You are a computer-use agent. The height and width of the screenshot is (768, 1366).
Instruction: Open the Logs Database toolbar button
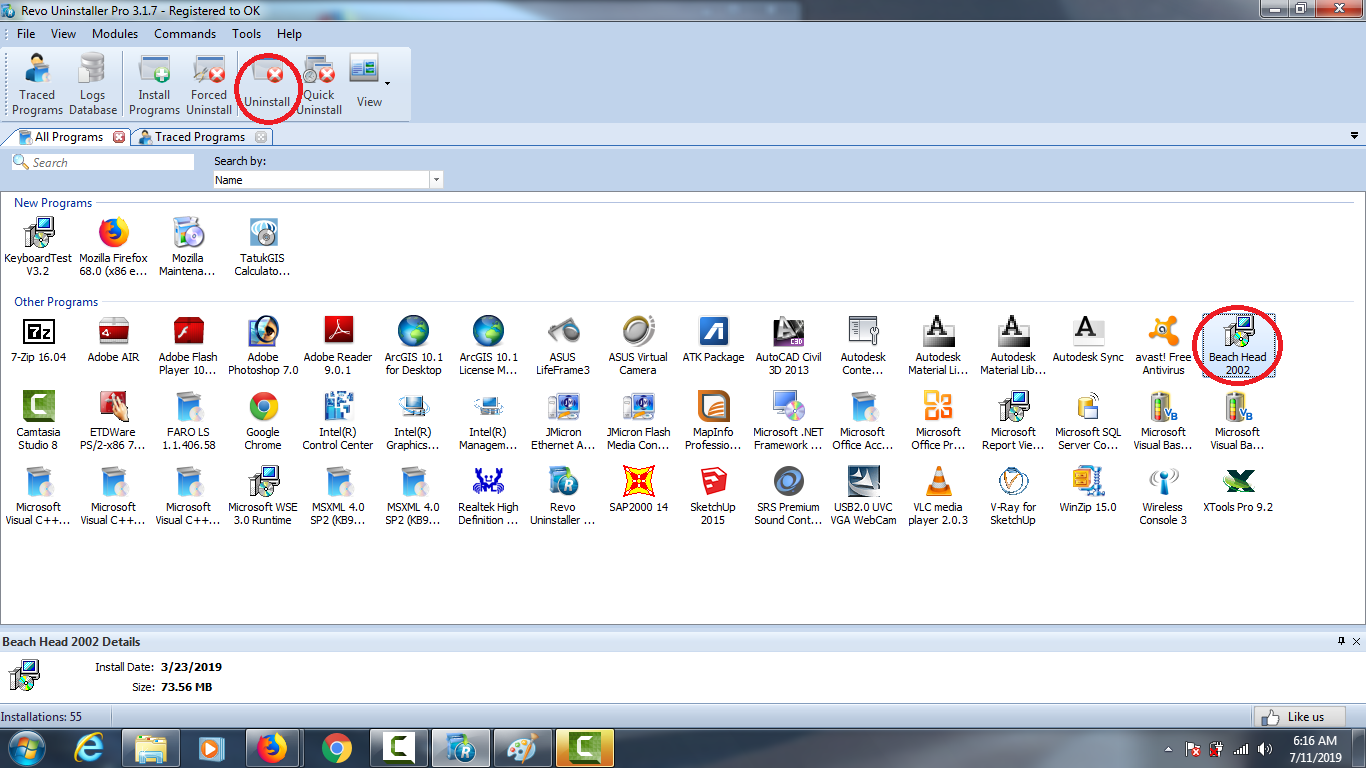pyautogui.click(x=93, y=84)
